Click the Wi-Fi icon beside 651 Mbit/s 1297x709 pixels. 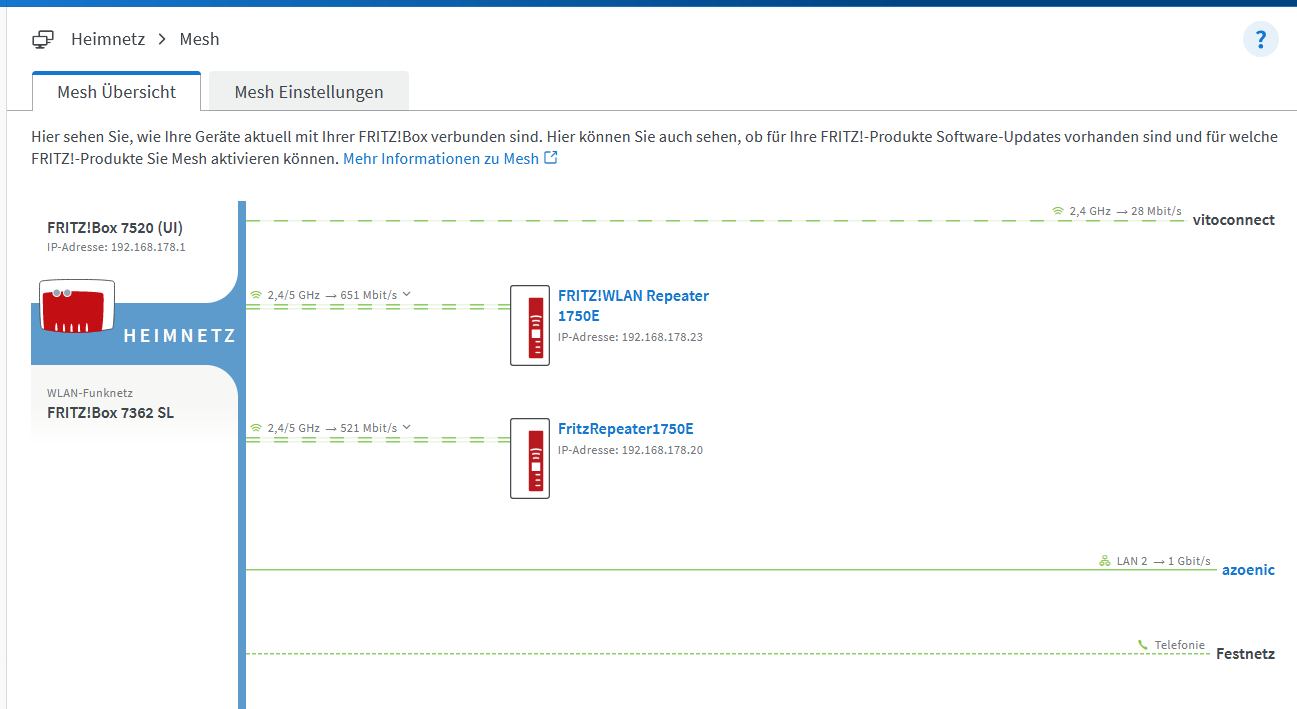pyautogui.click(x=255, y=295)
